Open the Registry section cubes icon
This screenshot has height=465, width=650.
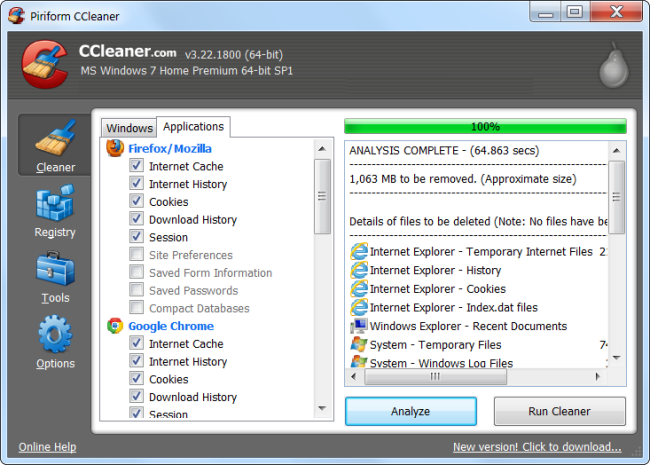pyautogui.click(x=55, y=203)
